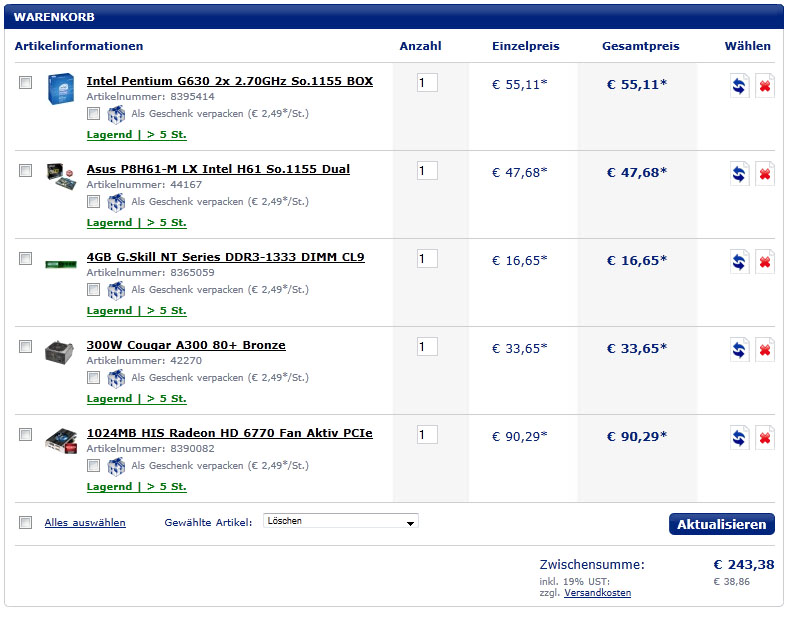Image resolution: width=785 pixels, height=617 pixels.
Task: Click Lagernd stock link under HIS Radeon HD 6770
Action: pyautogui.click(x=137, y=487)
